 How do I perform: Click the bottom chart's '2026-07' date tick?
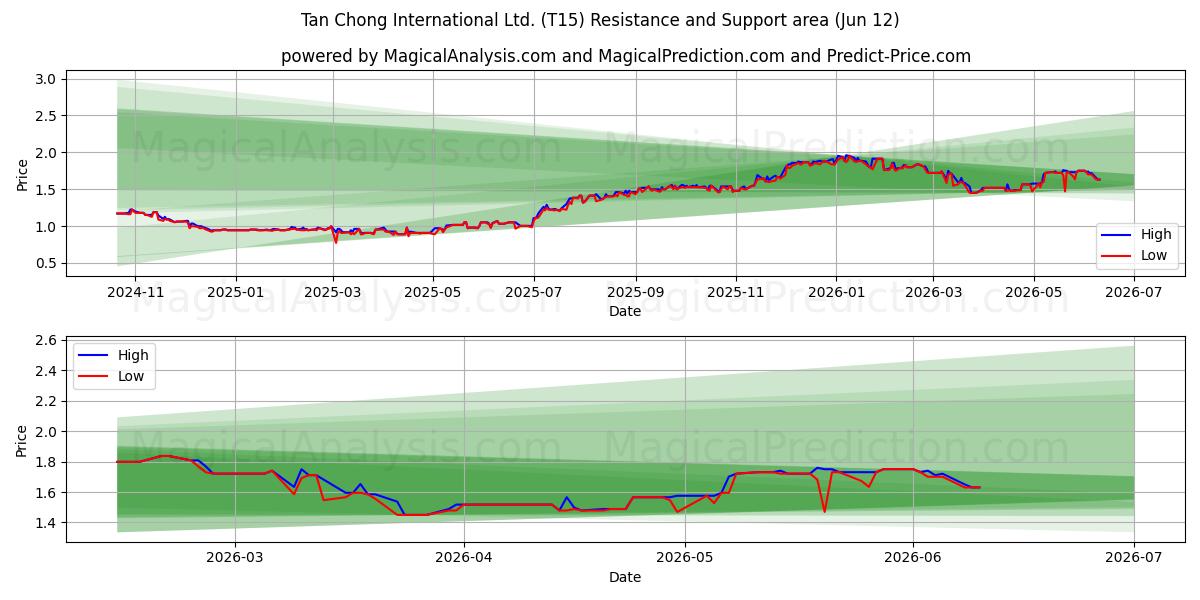(x=1134, y=560)
